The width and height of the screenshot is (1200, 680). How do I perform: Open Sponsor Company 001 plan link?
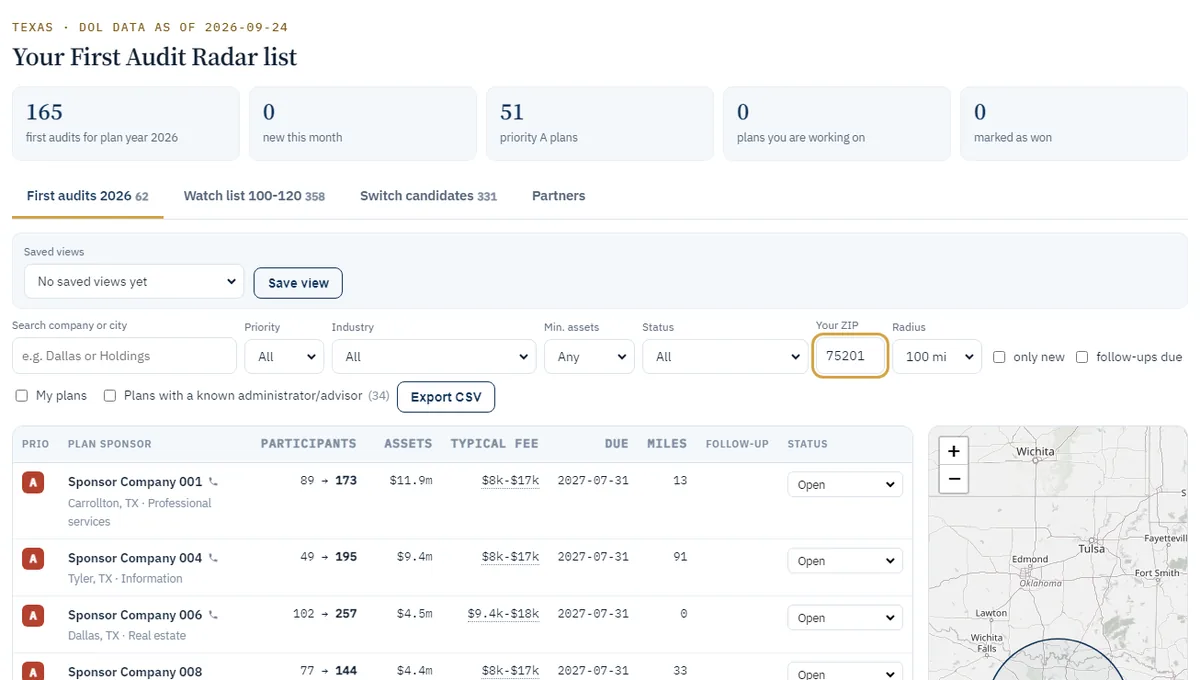[135, 482]
